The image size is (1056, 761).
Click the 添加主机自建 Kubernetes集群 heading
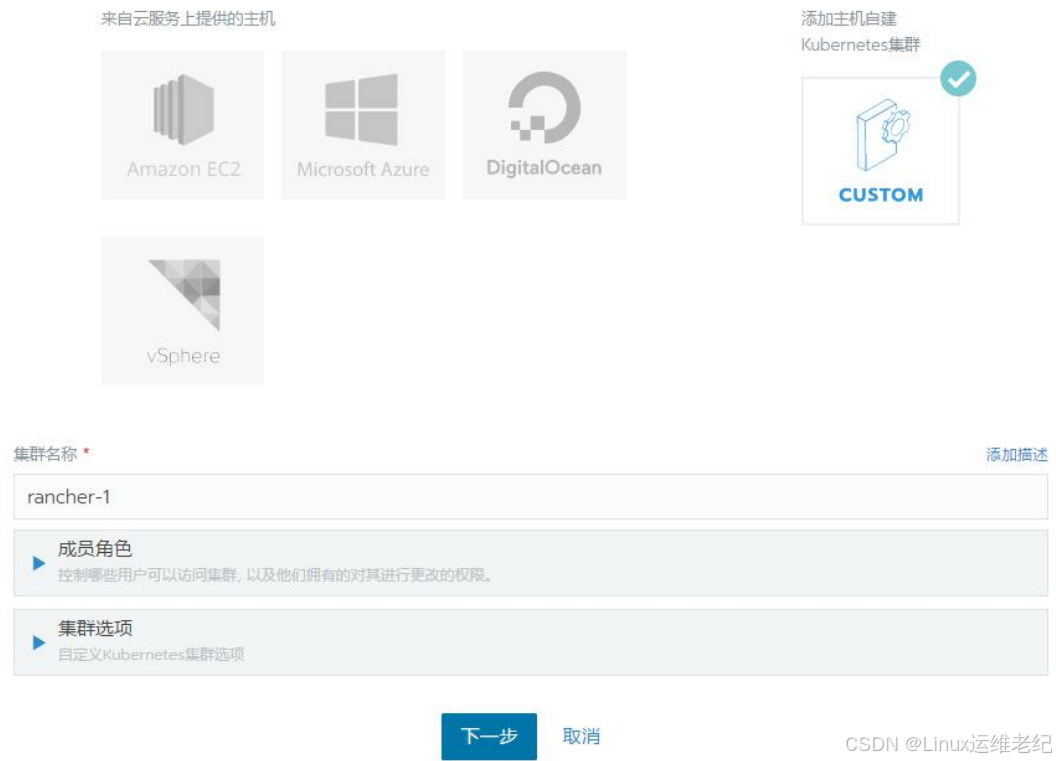[x=860, y=32]
